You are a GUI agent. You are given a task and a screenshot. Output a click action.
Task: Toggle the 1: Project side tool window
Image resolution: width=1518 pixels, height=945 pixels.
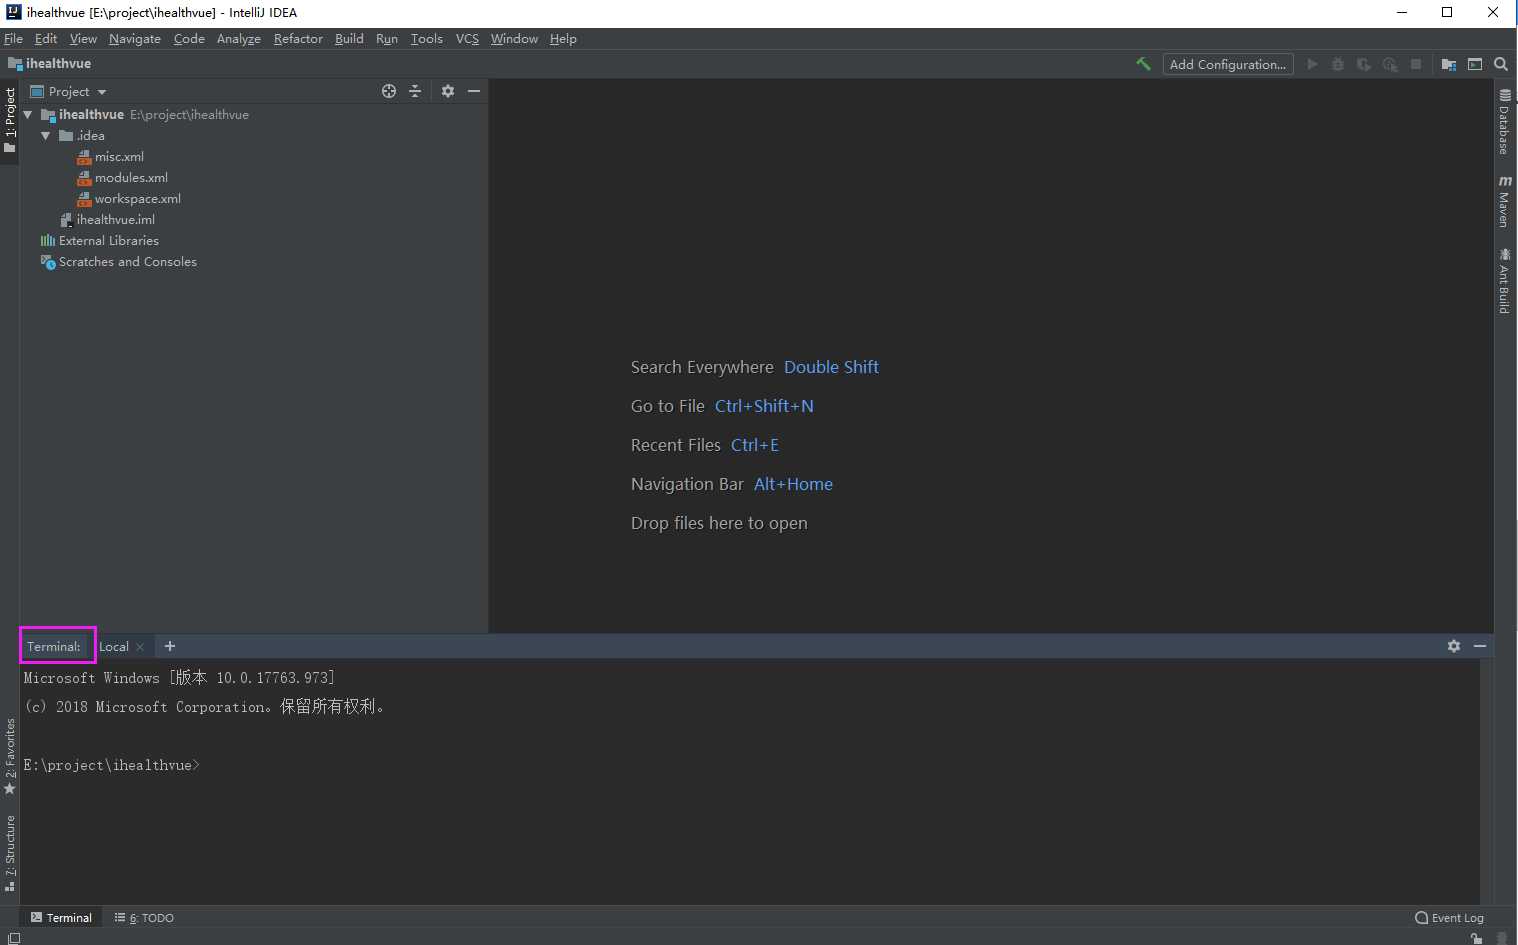click(x=10, y=120)
